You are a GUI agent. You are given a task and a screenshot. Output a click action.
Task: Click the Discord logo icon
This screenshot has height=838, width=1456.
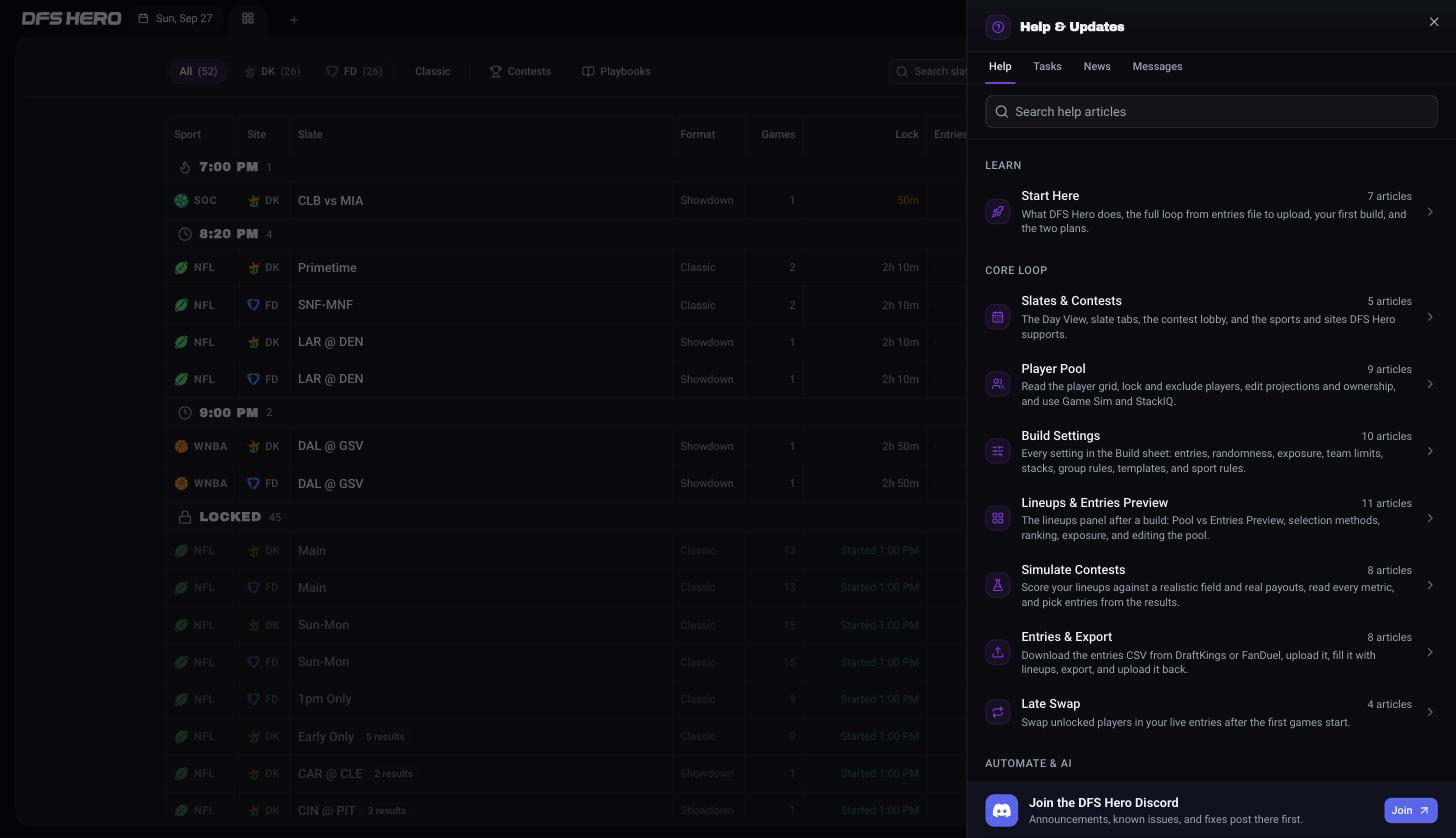point(1001,810)
